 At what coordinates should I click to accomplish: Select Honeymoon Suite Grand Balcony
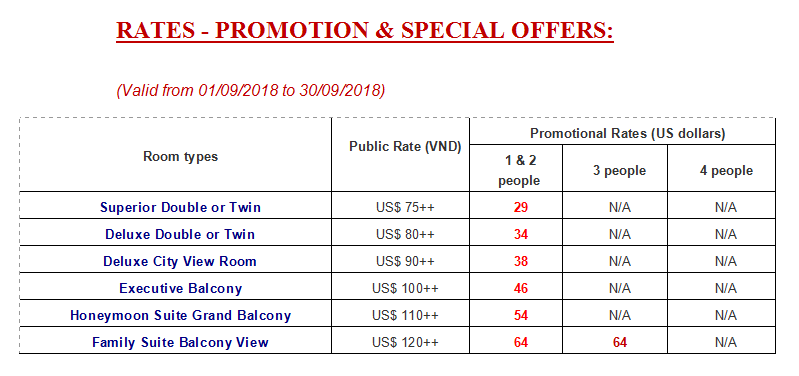[180, 315]
